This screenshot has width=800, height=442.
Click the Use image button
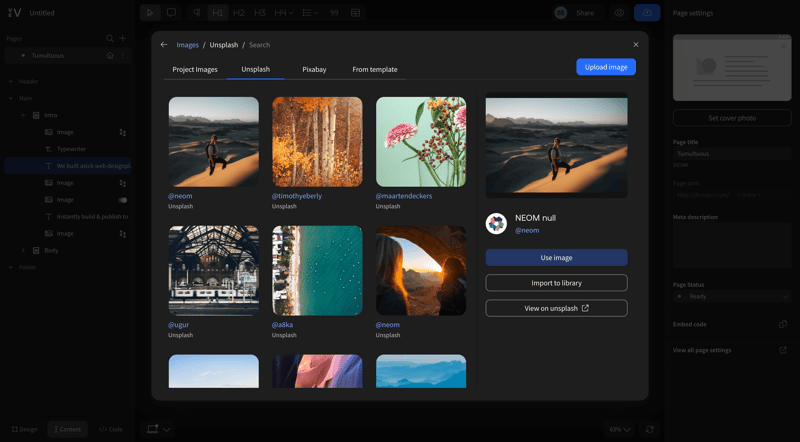pos(557,258)
